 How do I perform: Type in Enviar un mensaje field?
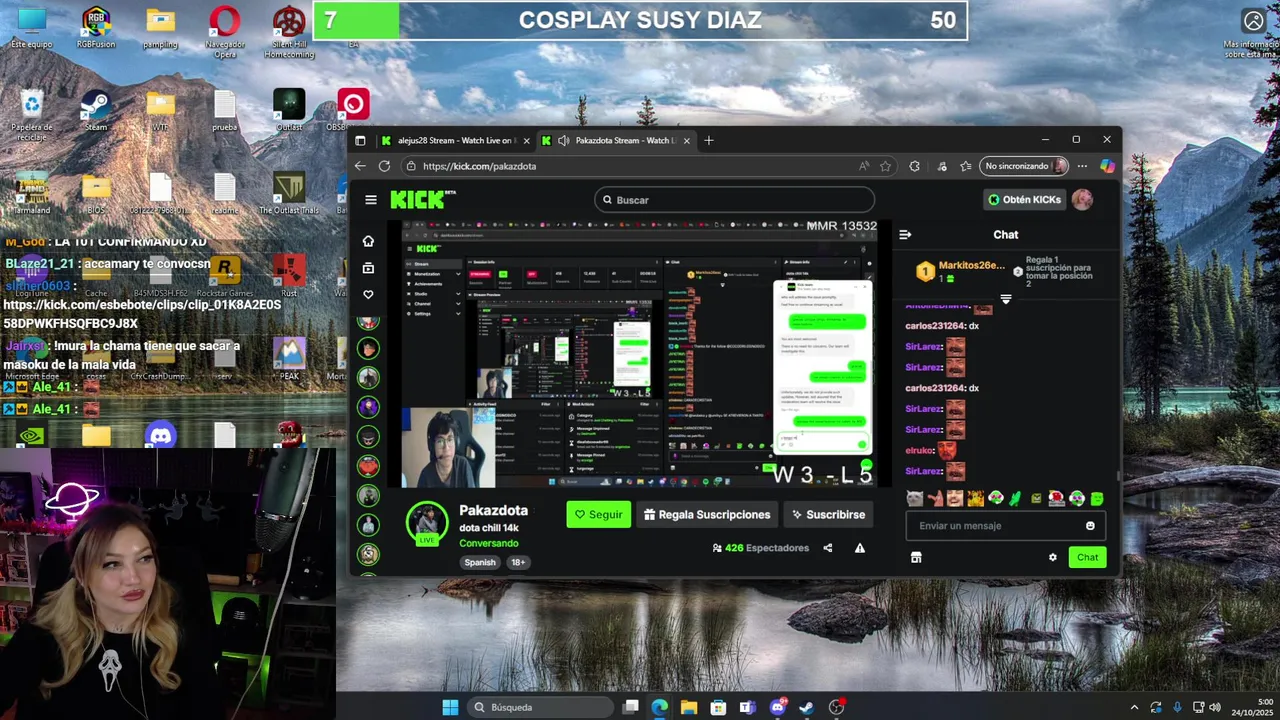(x=995, y=526)
